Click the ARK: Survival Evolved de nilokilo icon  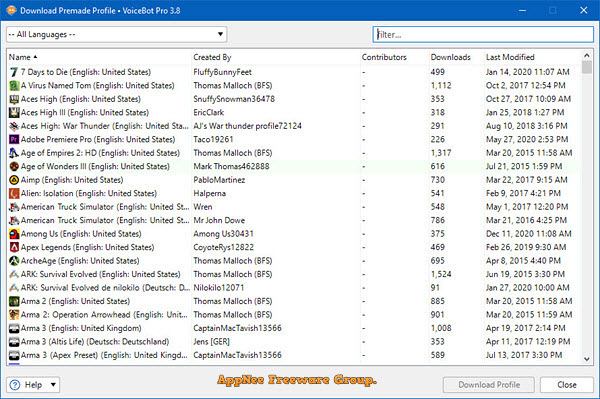click(14, 288)
